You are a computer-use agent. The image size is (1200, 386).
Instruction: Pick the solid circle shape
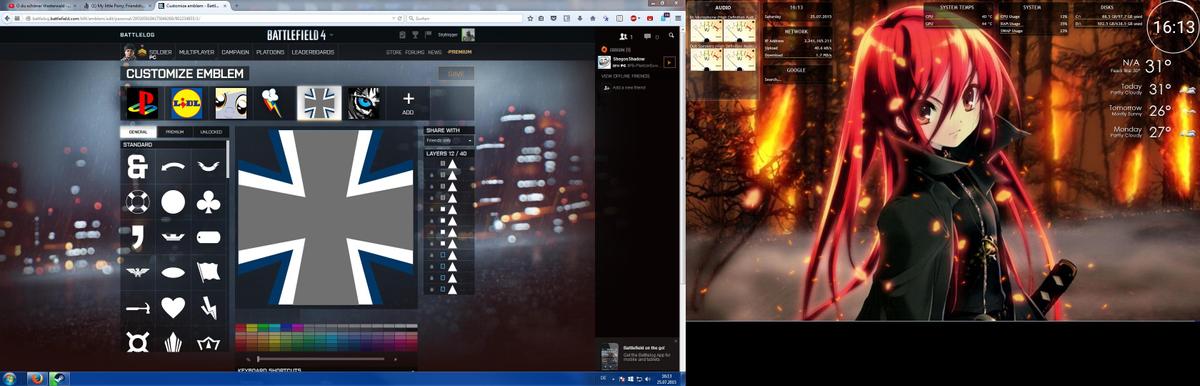pyautogui.click(x=173, y=202)
